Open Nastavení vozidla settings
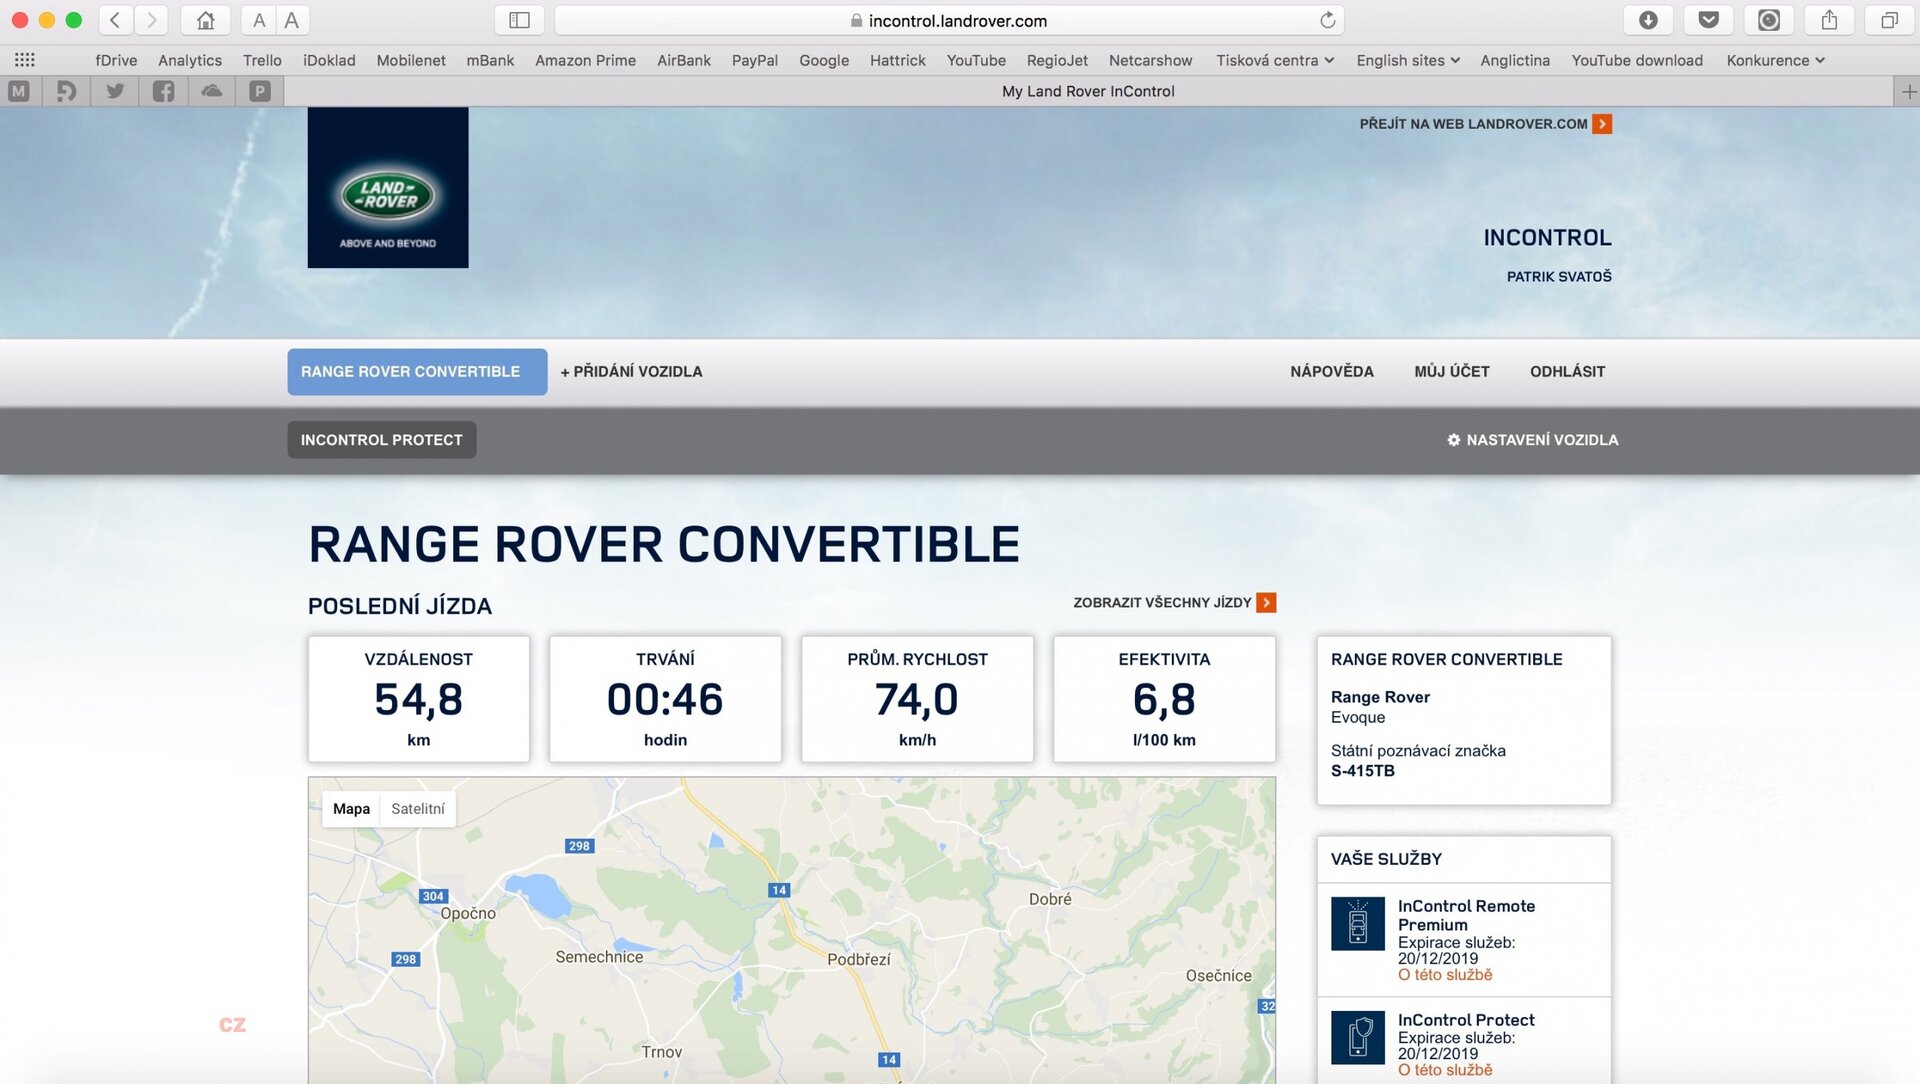The image size is (1920, 1084). click(1532, 440)
